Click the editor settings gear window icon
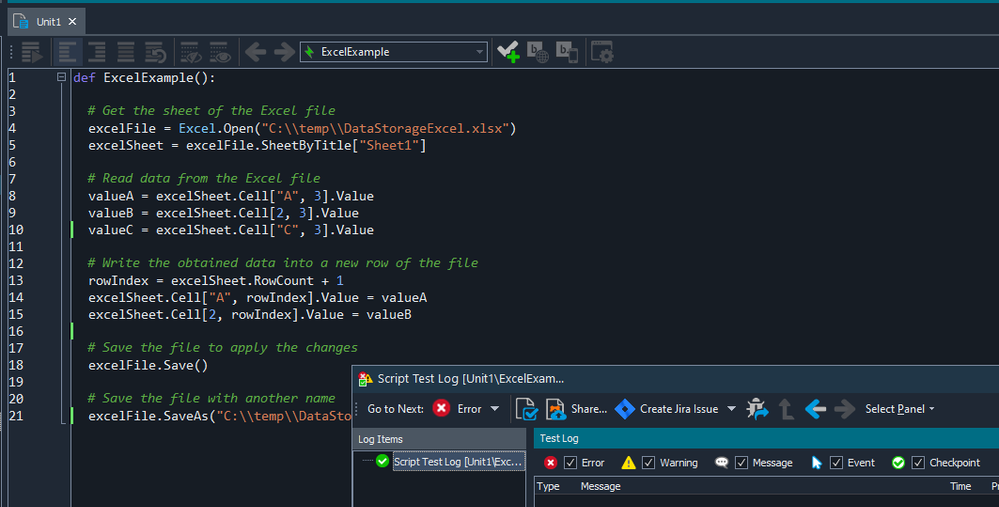This screenshot has width=999, height=507. point(601,52)
